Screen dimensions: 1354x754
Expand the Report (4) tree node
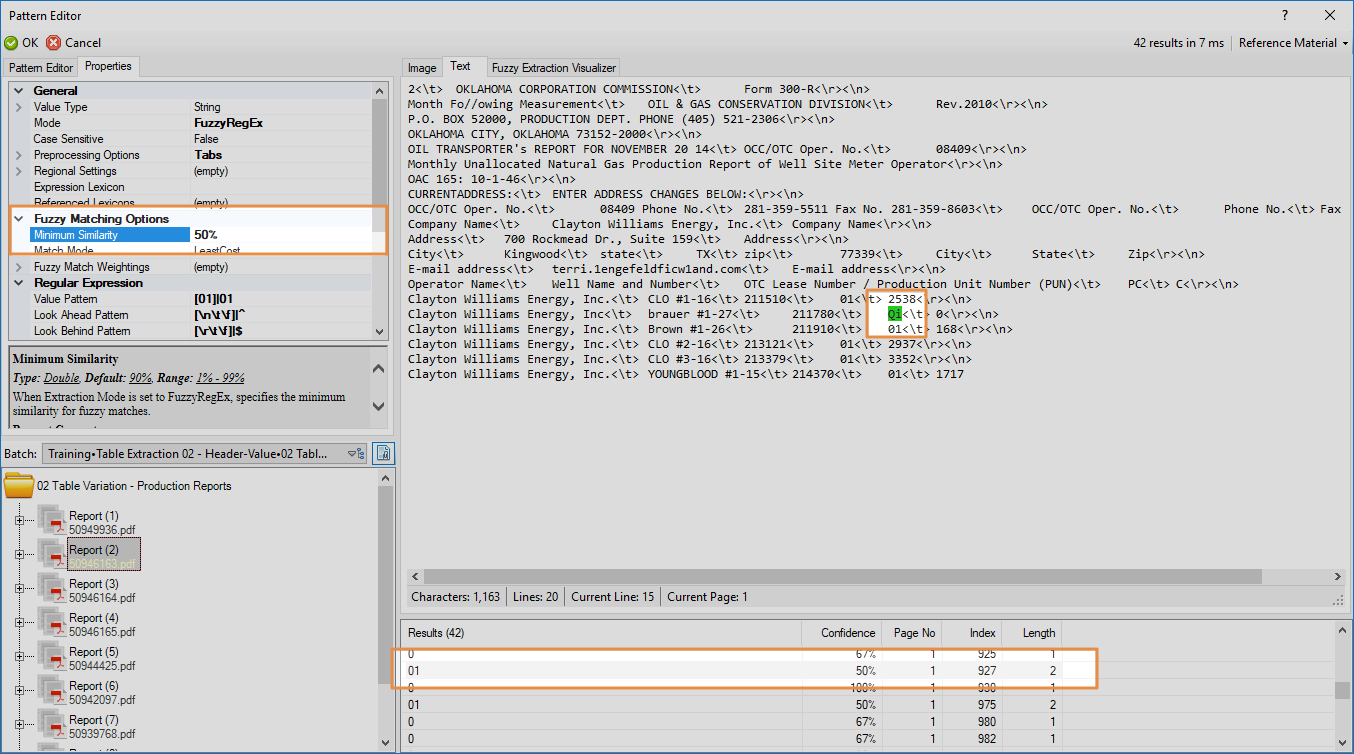(18, 622)
